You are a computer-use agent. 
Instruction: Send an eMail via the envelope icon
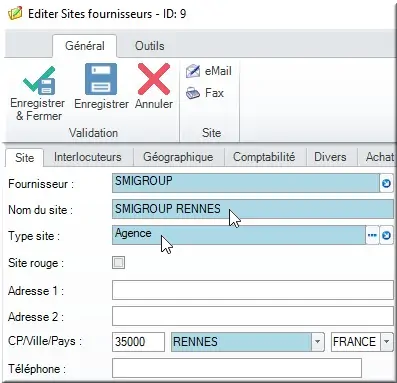pos(193,71)
